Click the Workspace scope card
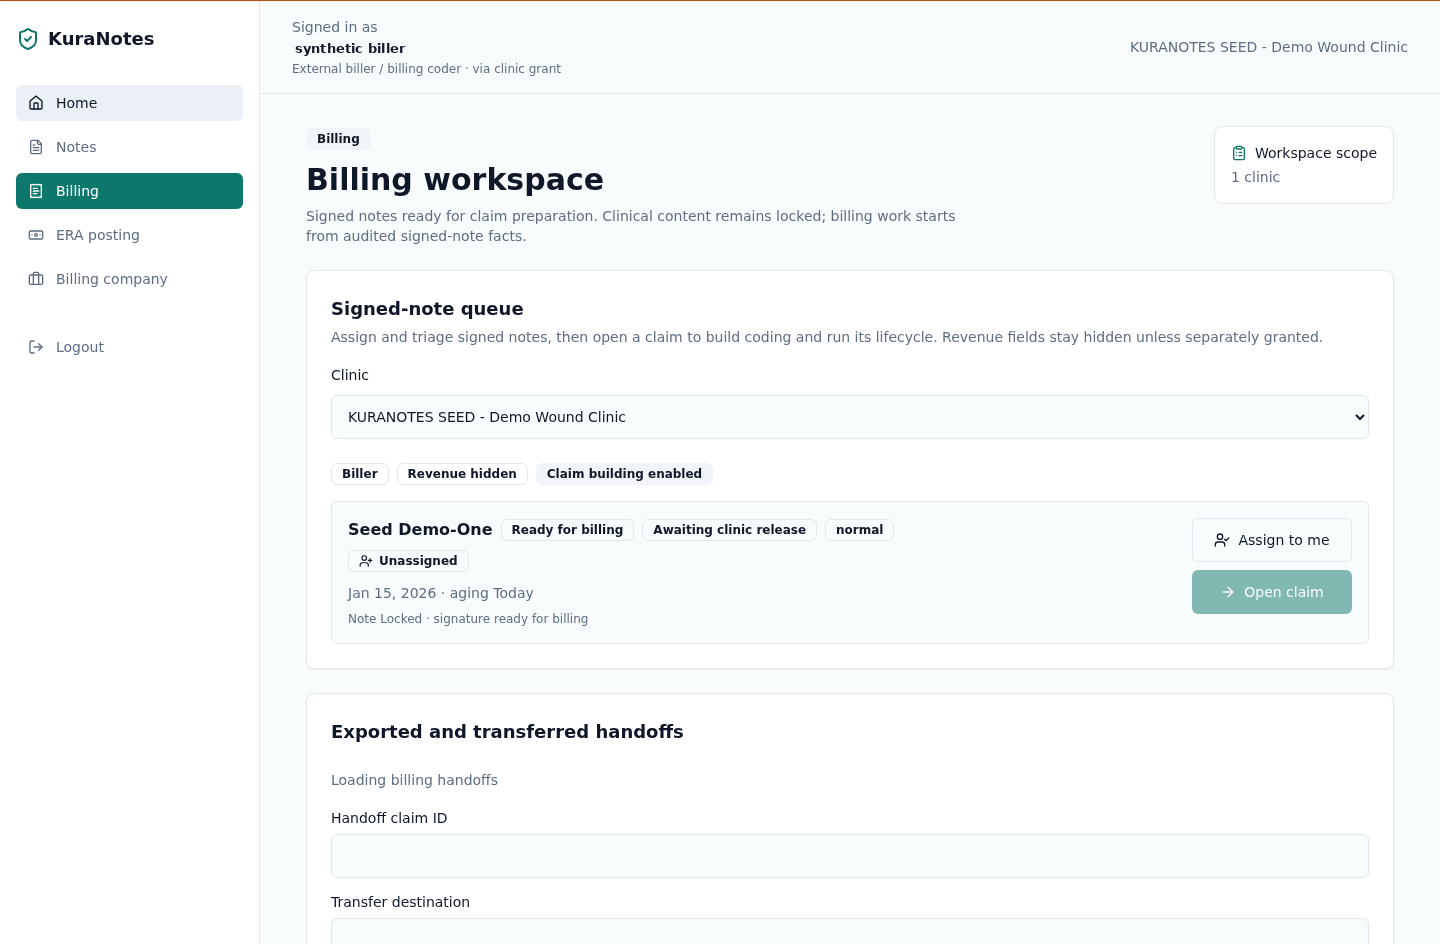The image size is (1440, 944). [x=1304, y=165]
